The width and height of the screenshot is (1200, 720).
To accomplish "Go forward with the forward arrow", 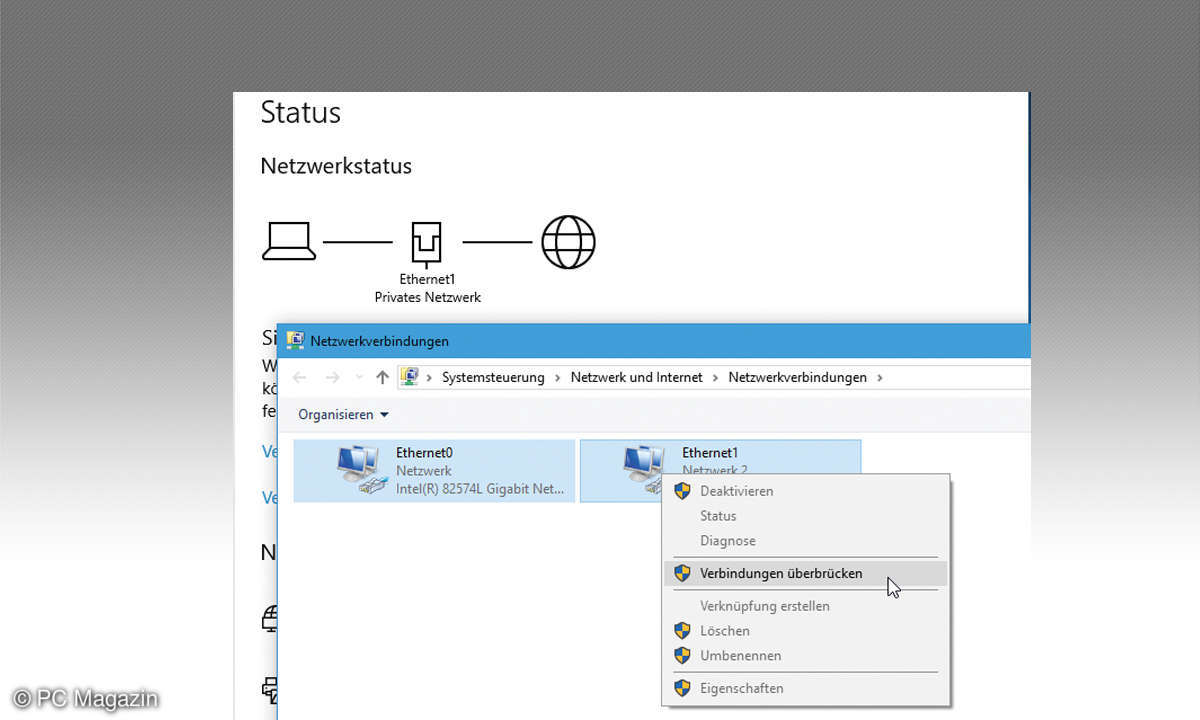I will (333, 377).
